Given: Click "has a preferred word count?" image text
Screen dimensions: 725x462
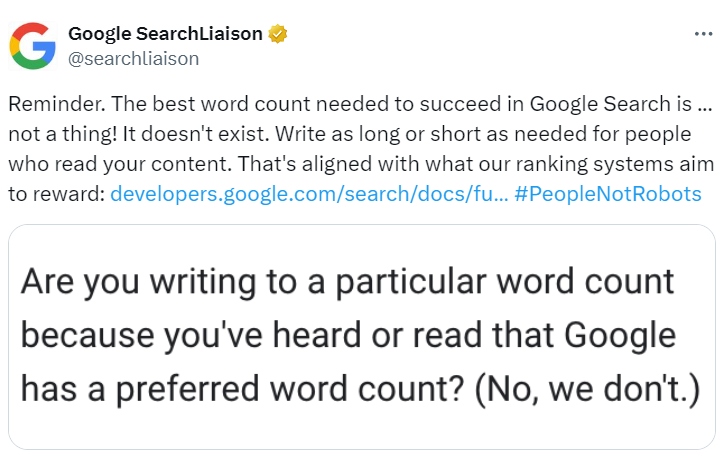Looking at the screenshot, I should (242, 389).
